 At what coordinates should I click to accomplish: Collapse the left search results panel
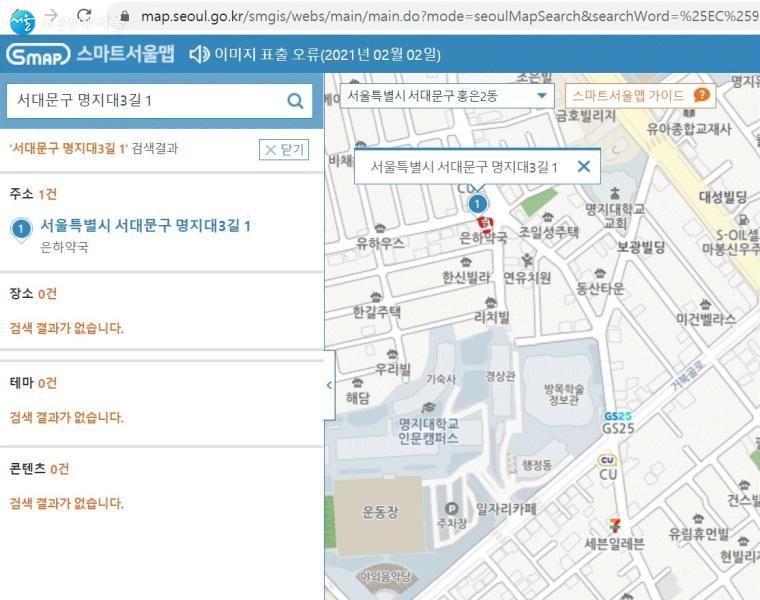329,385
